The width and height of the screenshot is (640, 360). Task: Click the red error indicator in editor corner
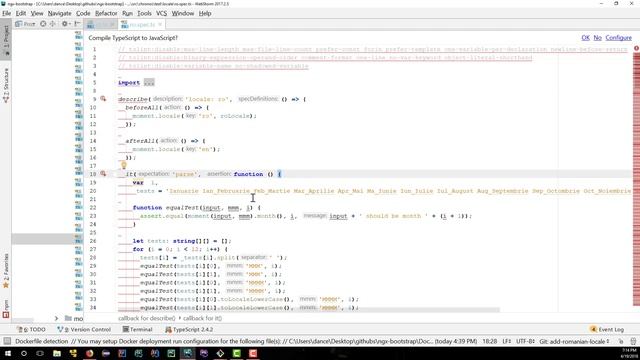636,48
